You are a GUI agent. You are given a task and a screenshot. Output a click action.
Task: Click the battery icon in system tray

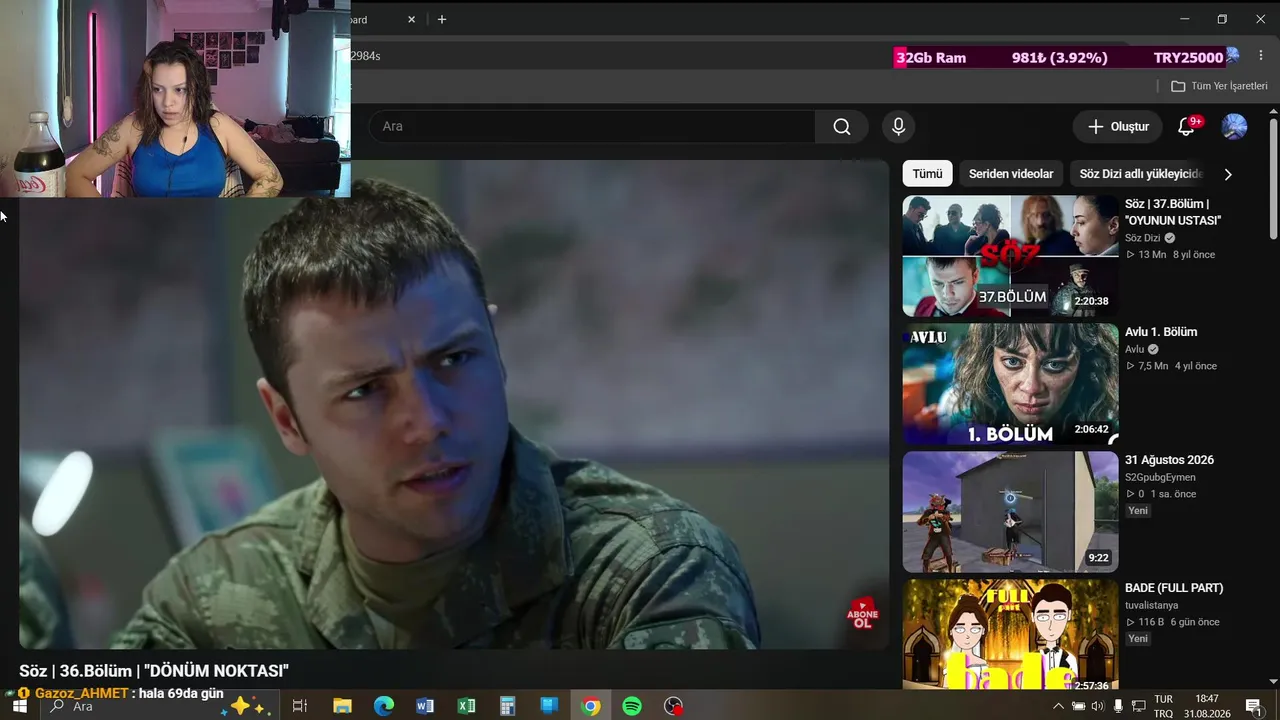1078,706
